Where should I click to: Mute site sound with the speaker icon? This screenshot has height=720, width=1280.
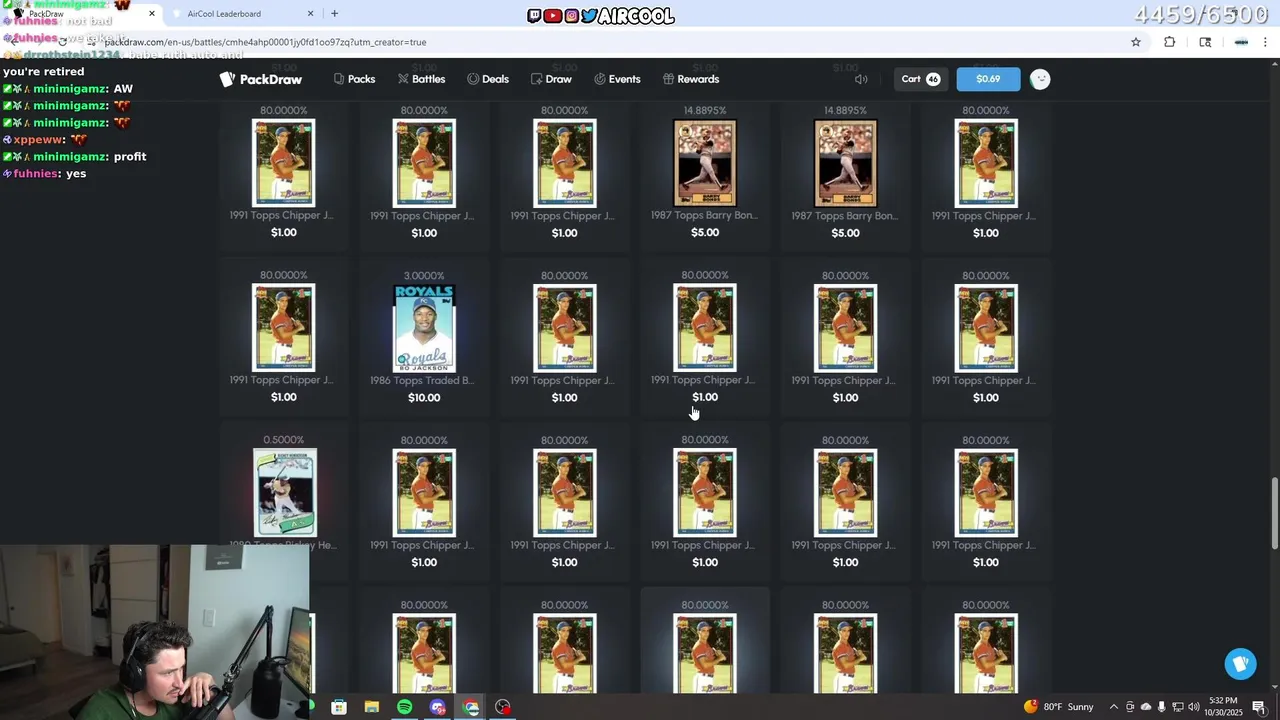tap(861, 79)
